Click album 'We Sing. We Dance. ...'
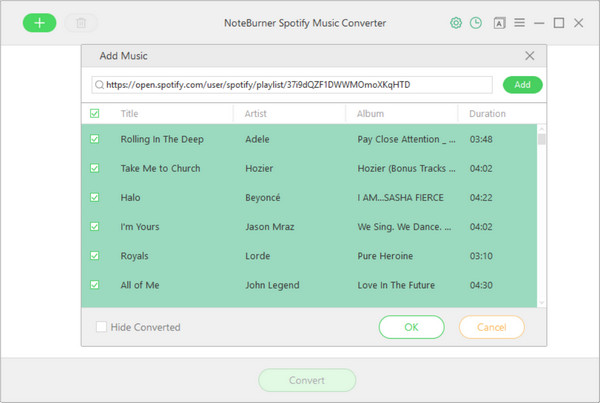This screenshot has width=600, height=403. 404,227
